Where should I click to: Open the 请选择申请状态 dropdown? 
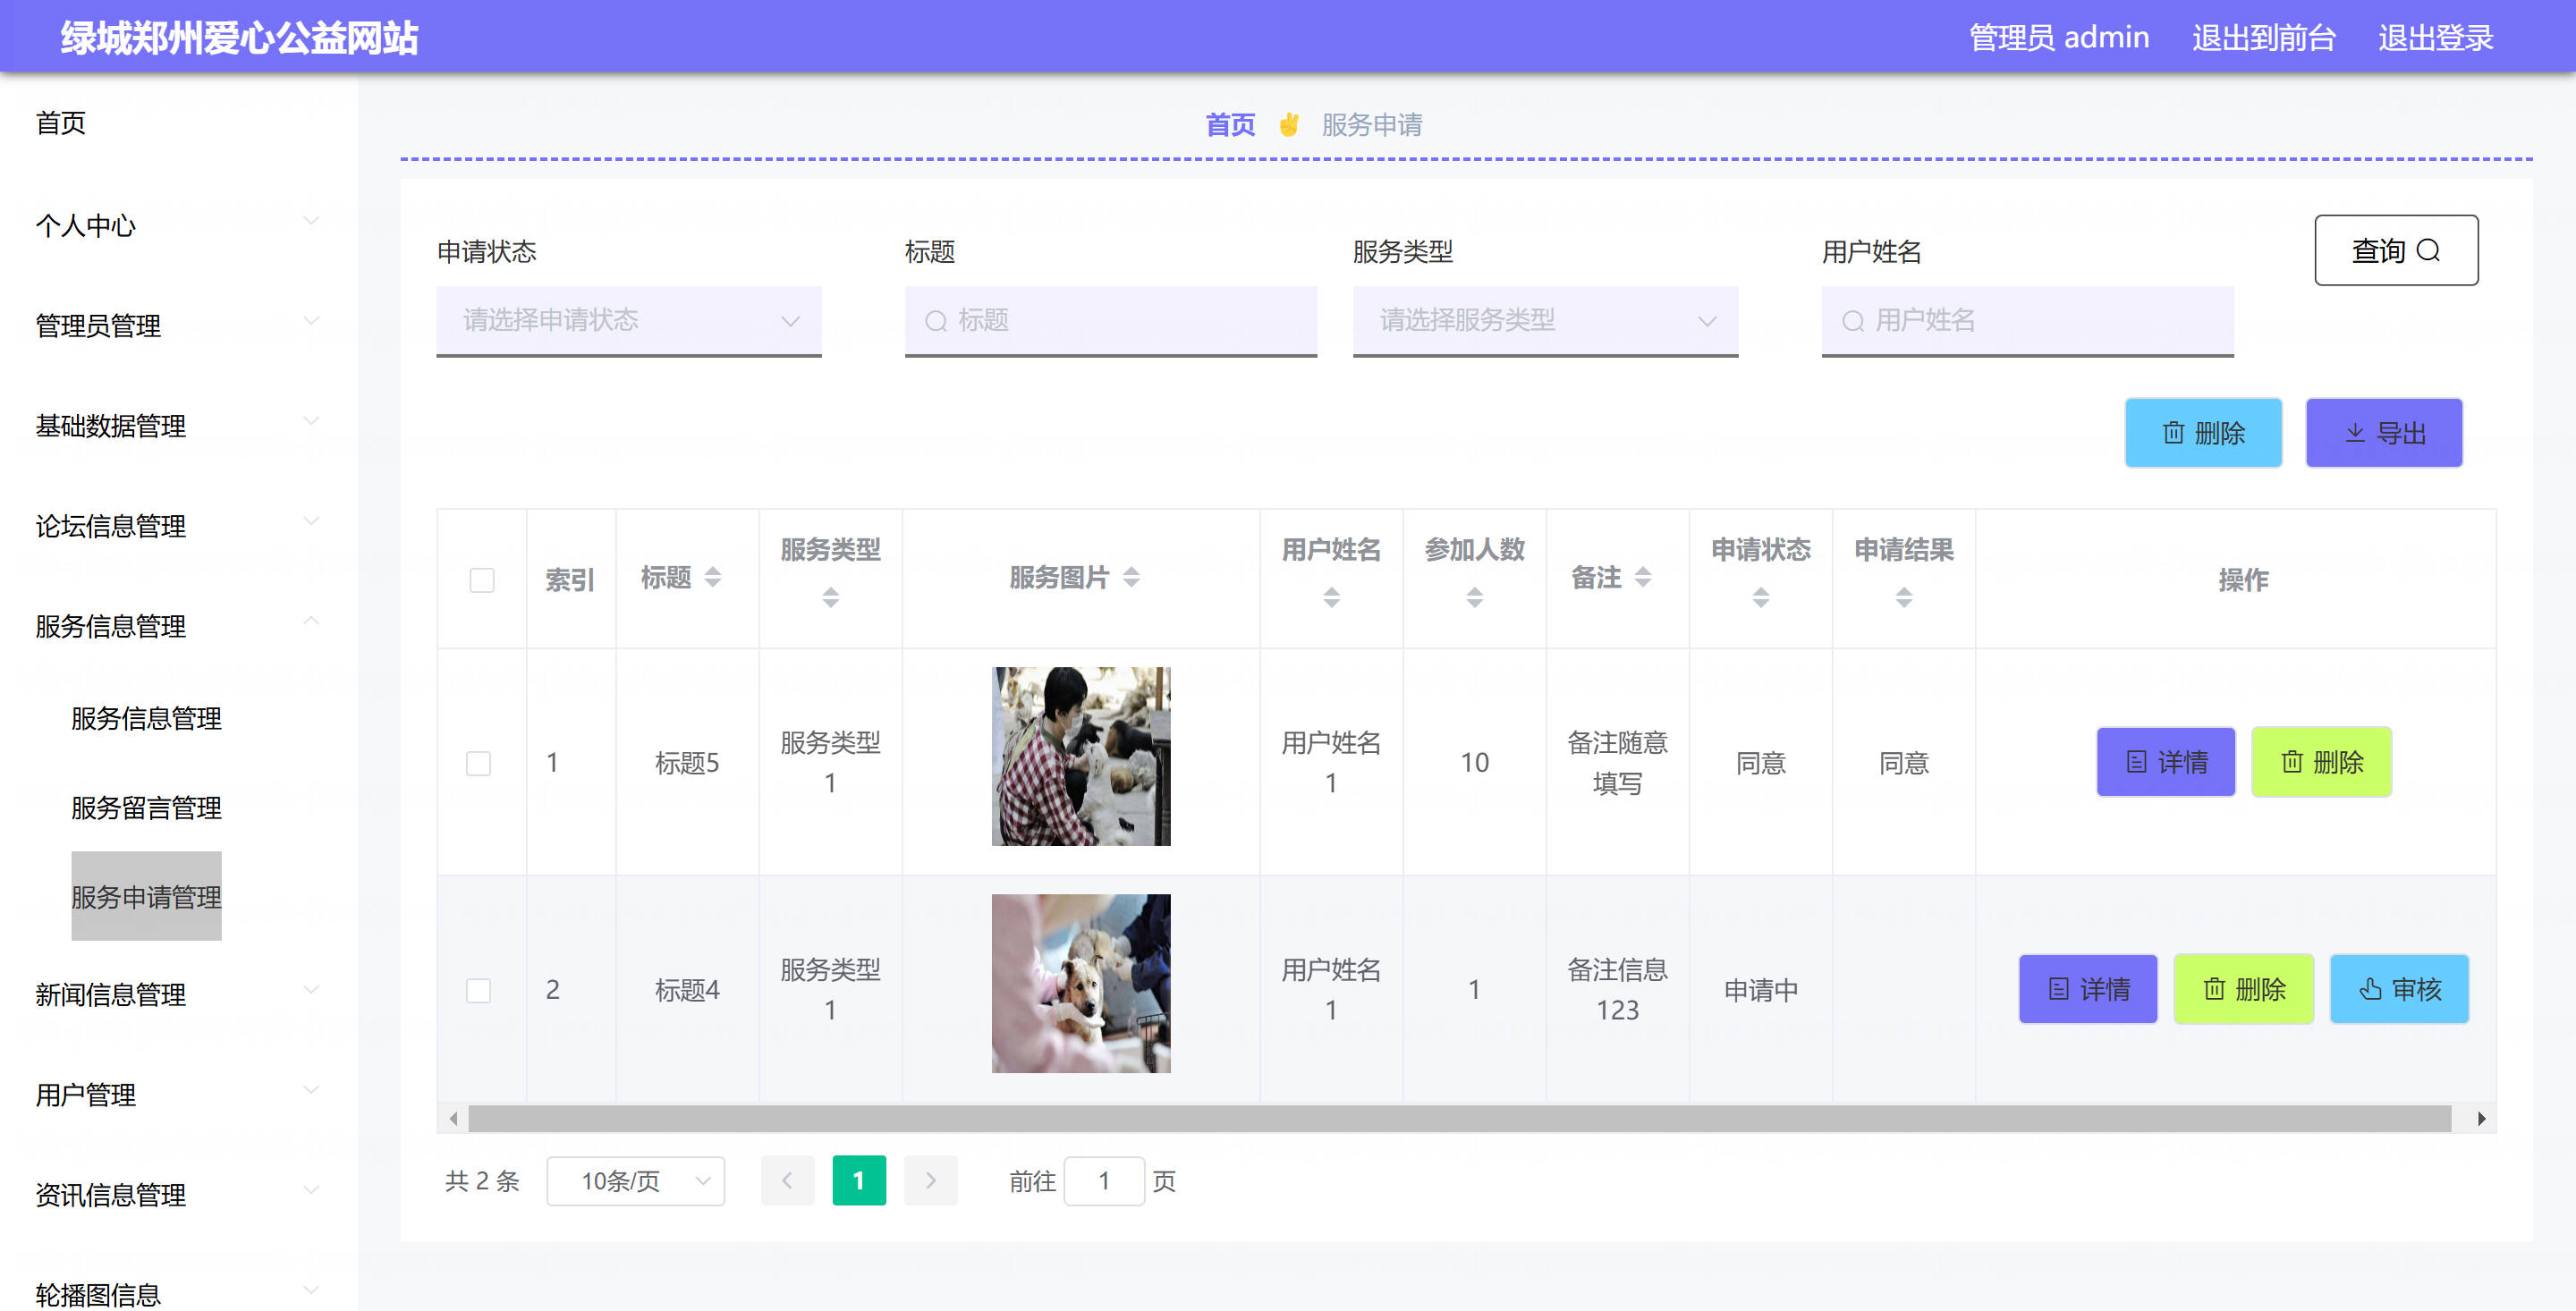pyautogui.click(x=628, y=321)
